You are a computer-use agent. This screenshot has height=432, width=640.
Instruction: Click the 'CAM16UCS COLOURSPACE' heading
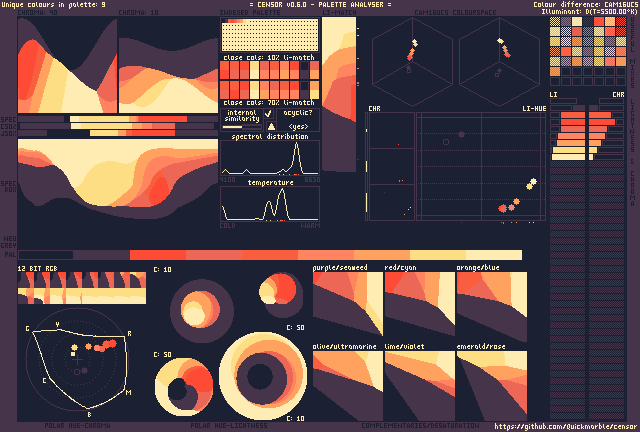[455, 13]
